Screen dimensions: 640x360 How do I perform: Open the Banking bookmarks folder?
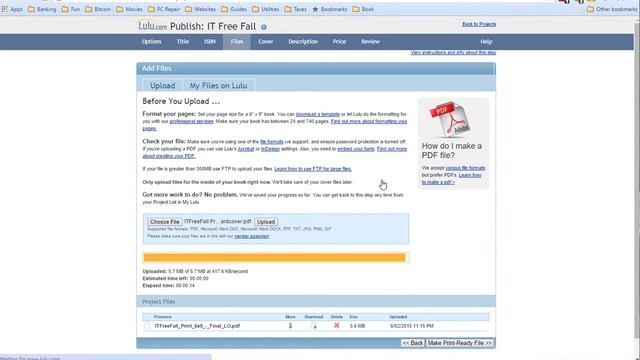point(42,9)
